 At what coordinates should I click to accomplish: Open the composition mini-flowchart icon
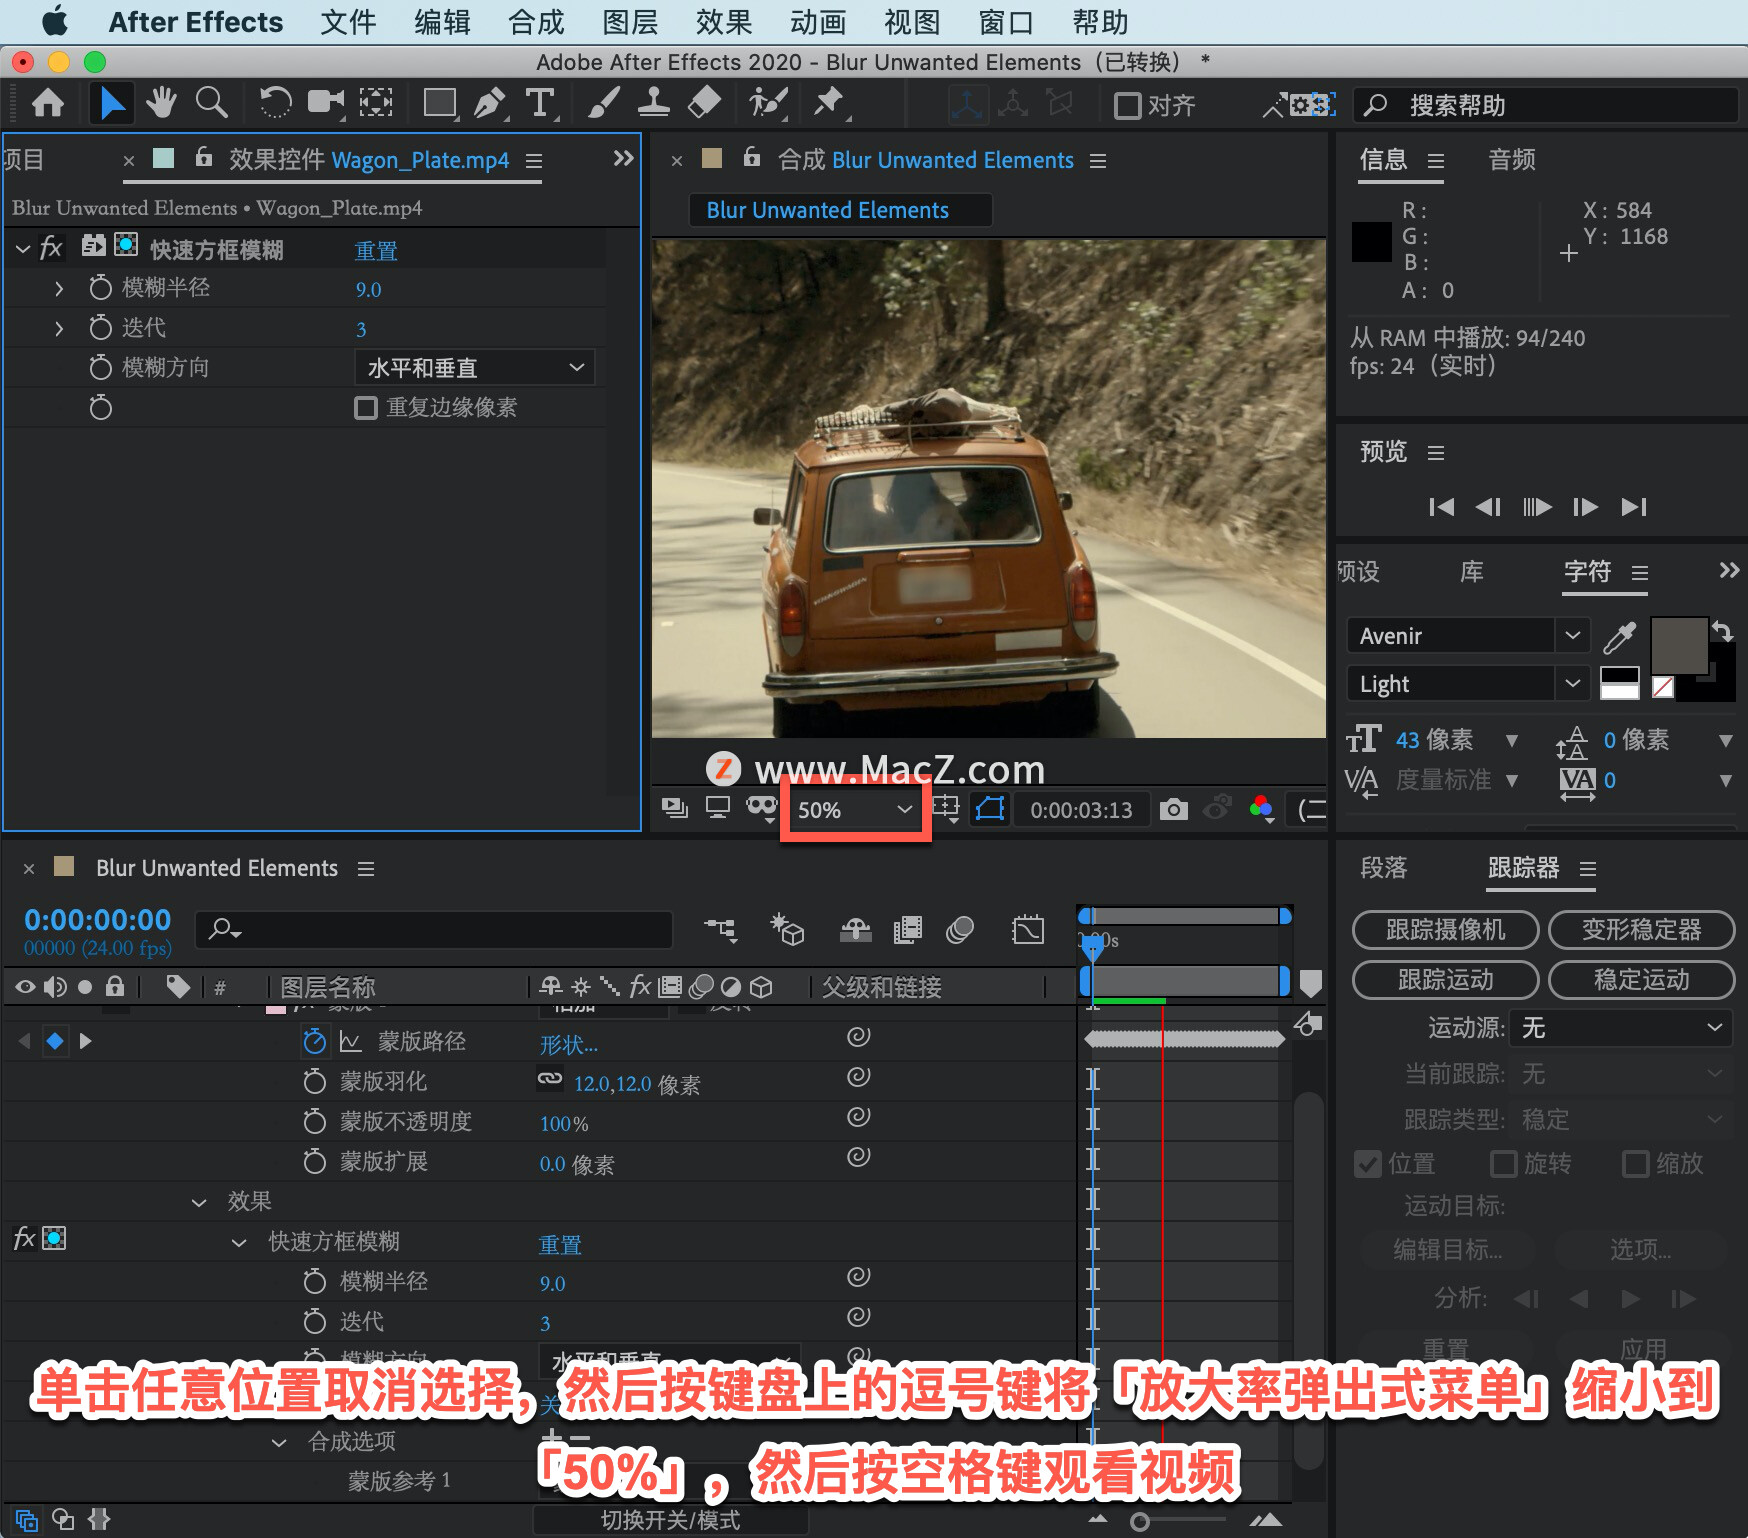click(720, 930)
